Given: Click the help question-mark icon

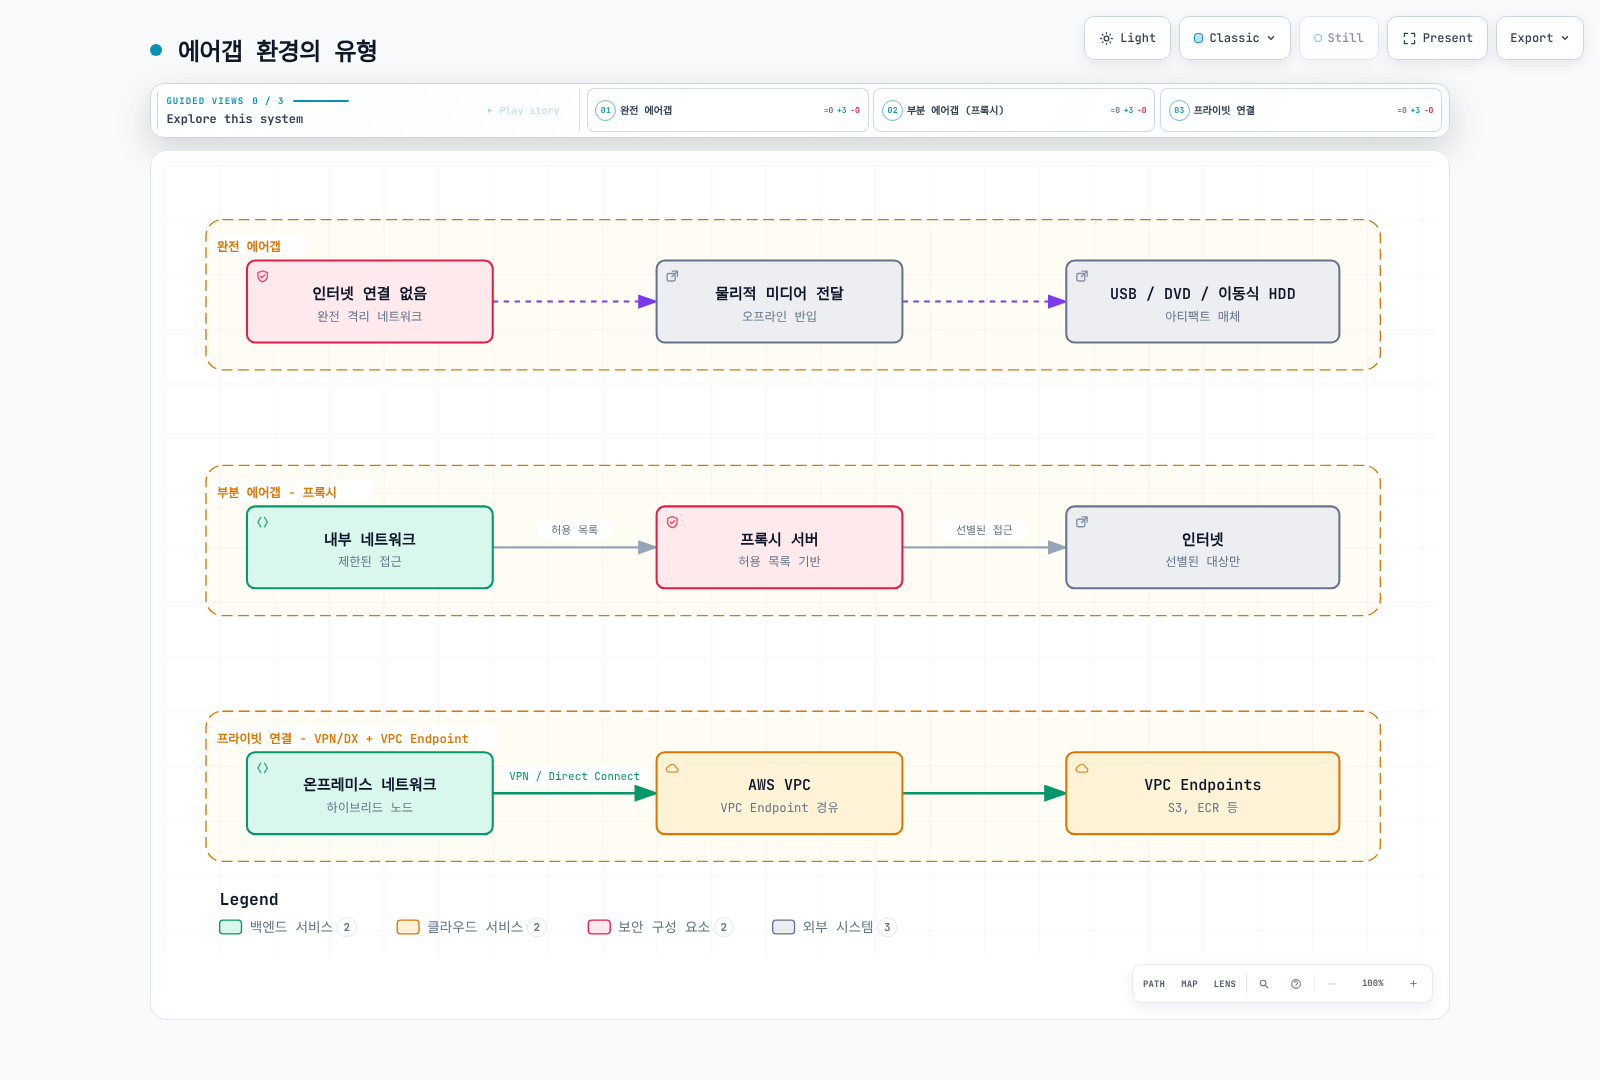Looking at the screenshot, I should point(1296,984).
